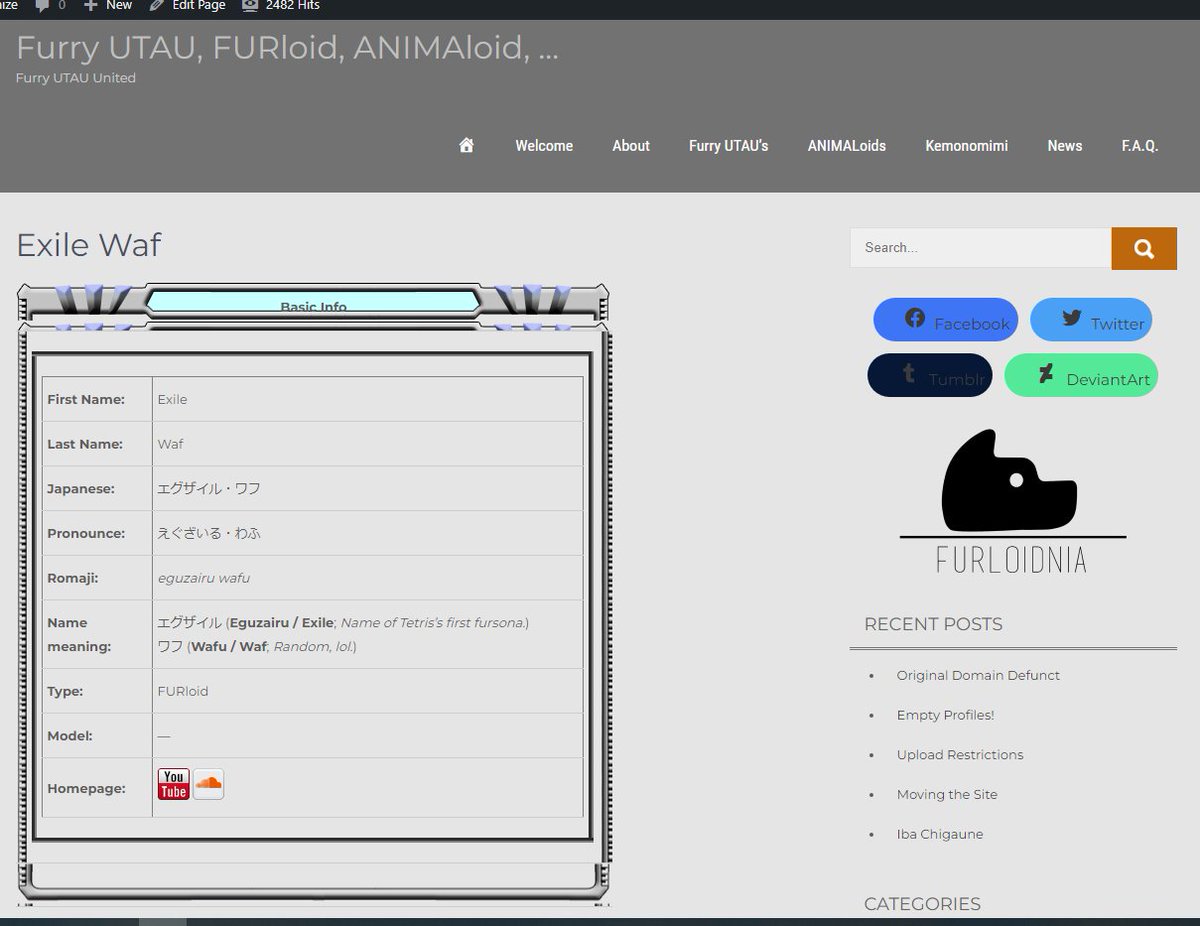Screen dimensions: 1200x926
Task: Open 'Upload Restrictions' recent post
Action: [960, 755]
